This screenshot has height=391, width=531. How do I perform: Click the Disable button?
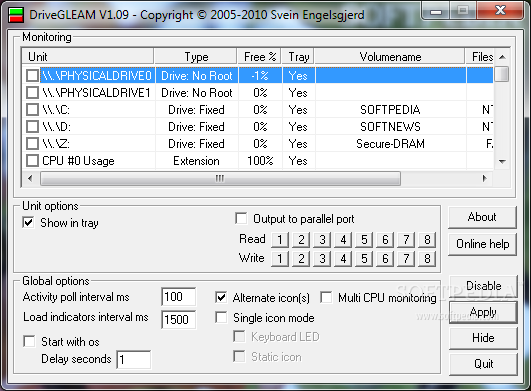click(x=483, y=286)
